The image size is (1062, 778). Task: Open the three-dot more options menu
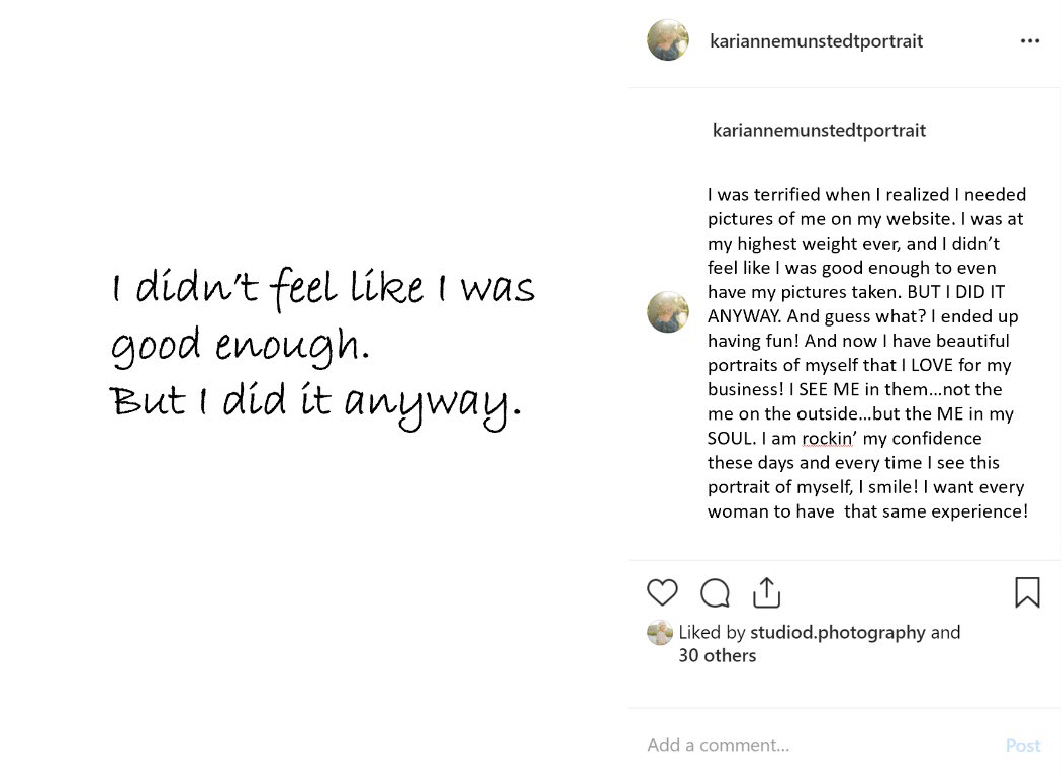(1029, 41)
